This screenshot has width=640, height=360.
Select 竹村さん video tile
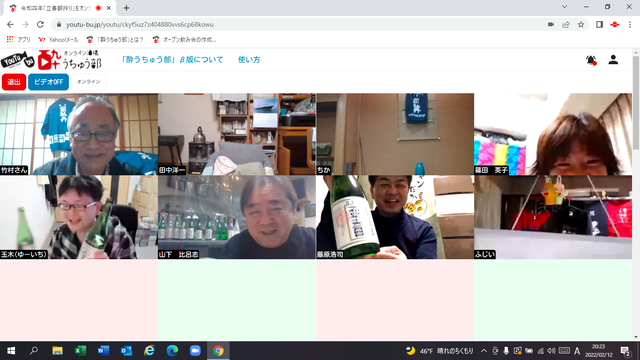pos(79,134)
